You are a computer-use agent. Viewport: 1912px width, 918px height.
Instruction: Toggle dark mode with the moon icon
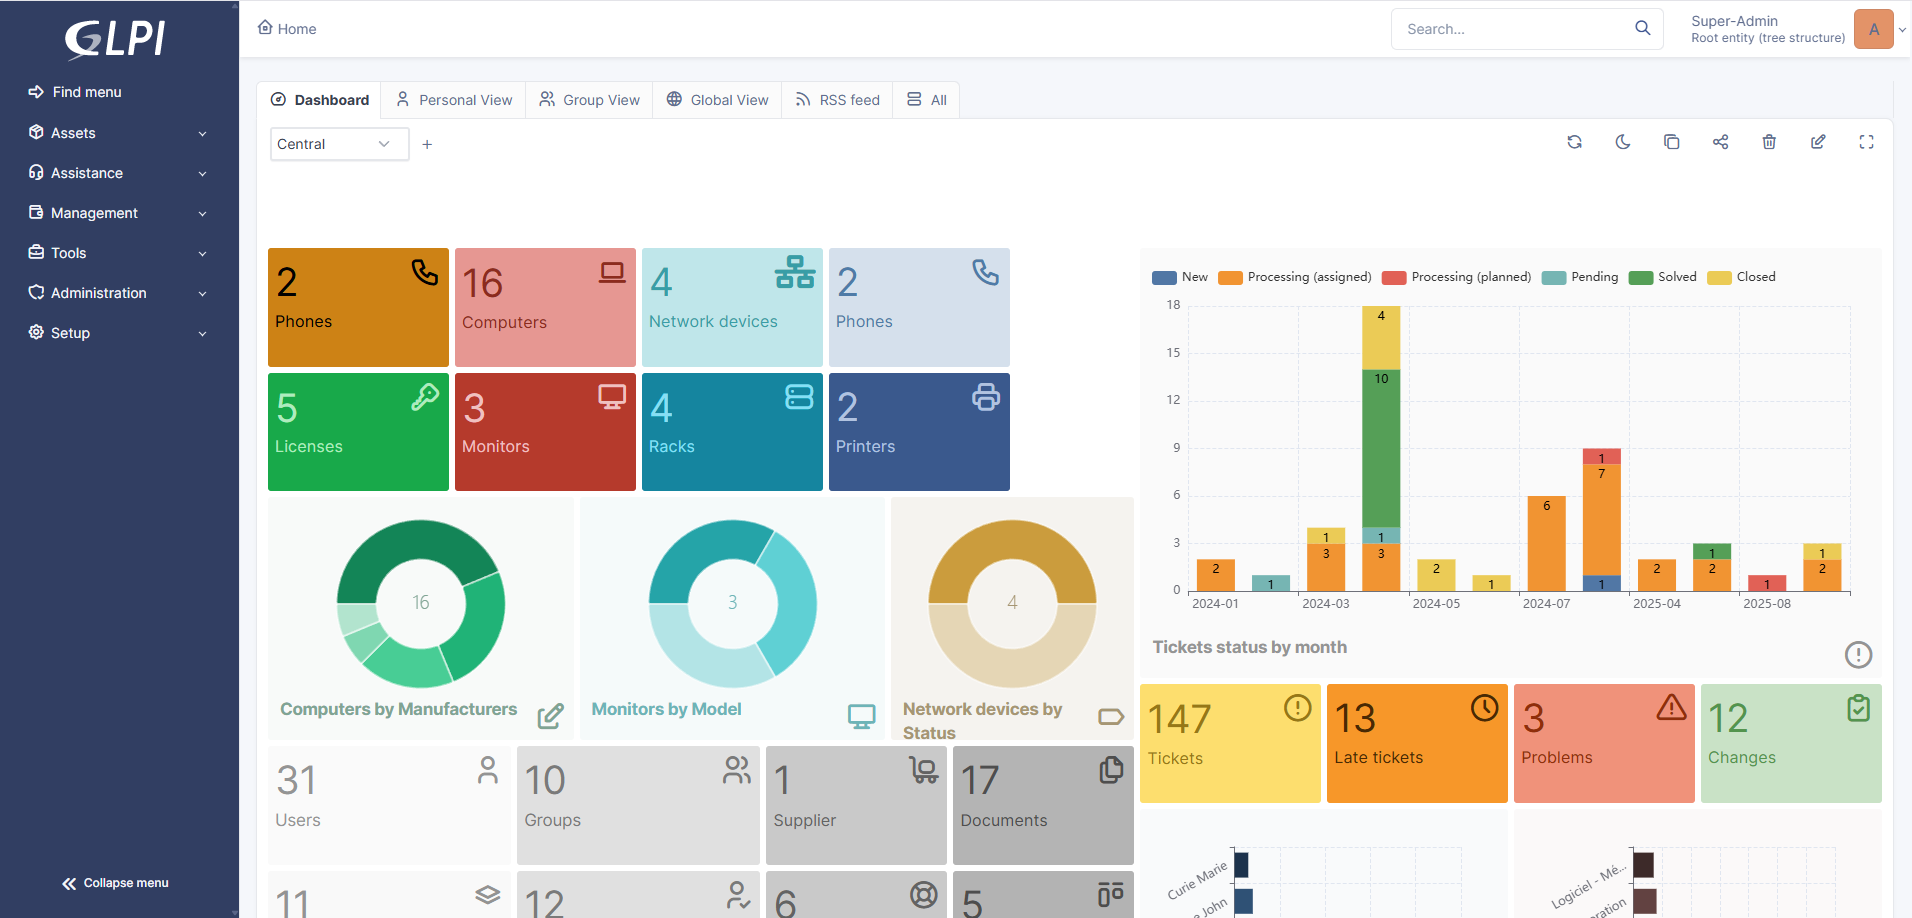click(1623, 142)
